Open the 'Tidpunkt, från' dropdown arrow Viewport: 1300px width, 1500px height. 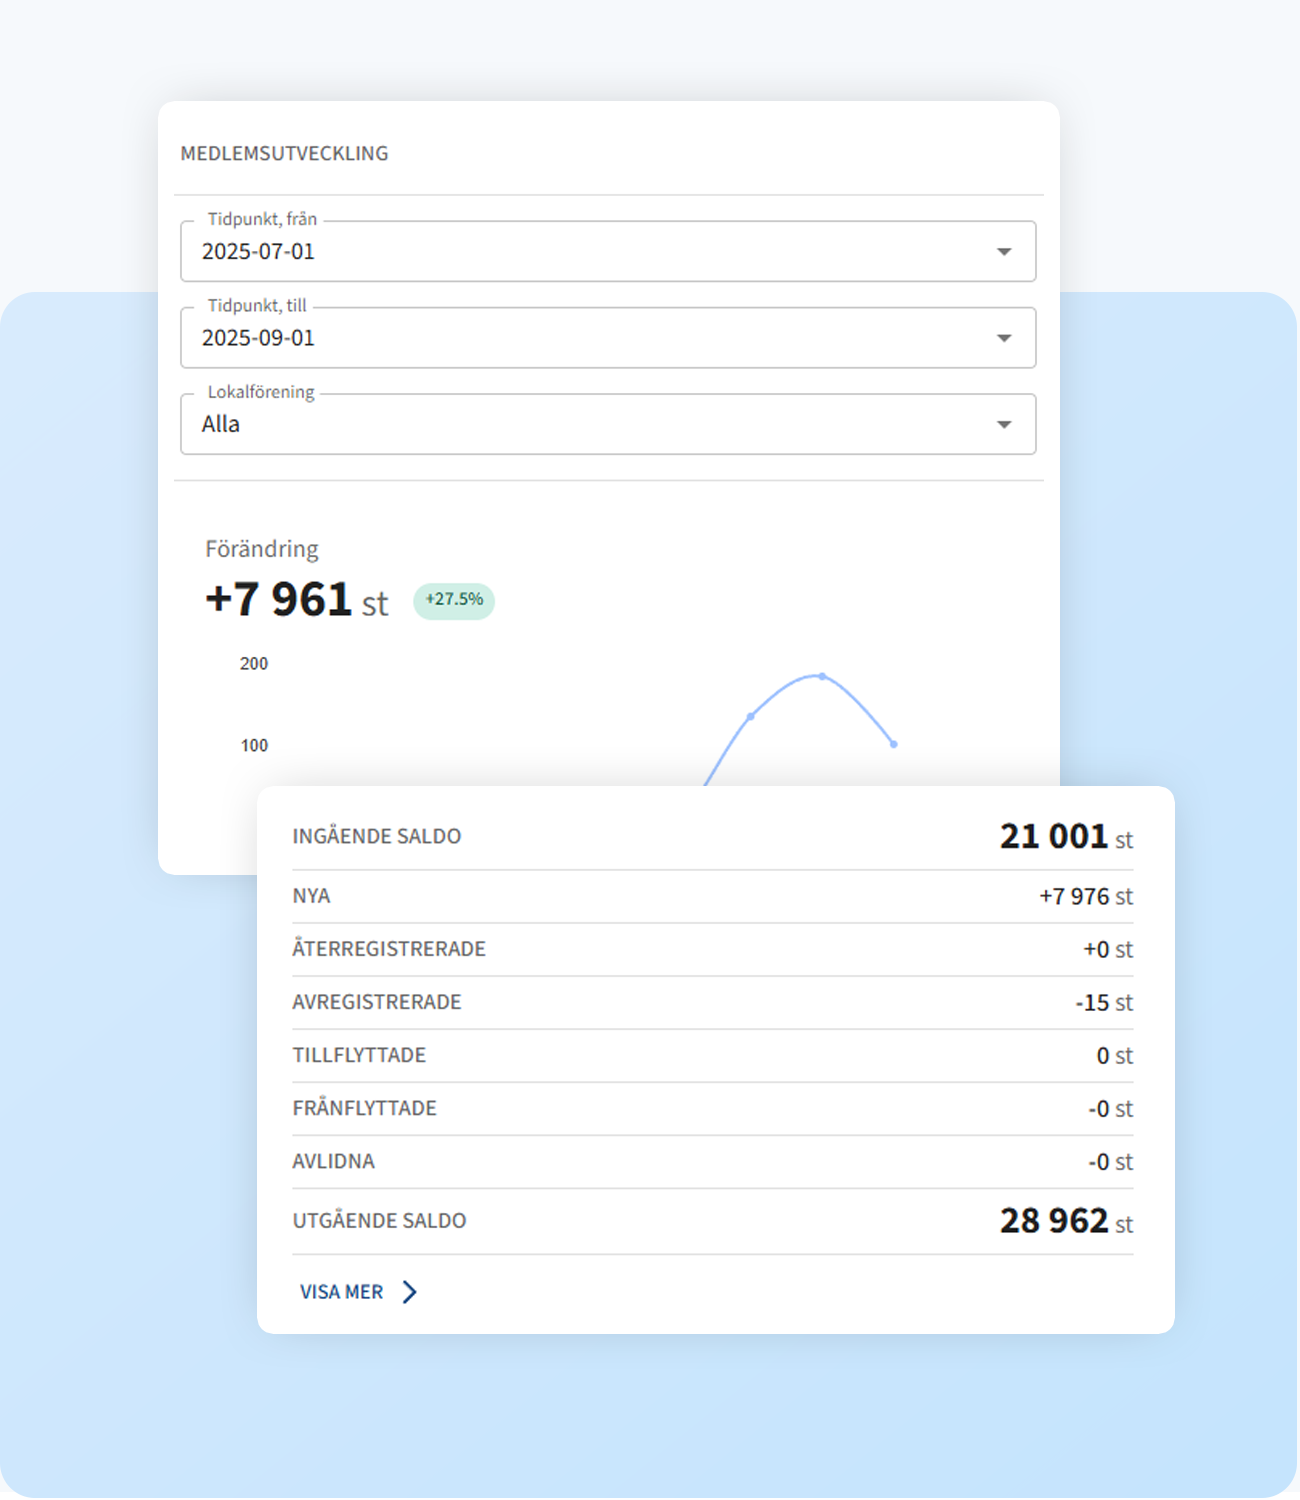pyautogui.click(x=1004, y=252)
